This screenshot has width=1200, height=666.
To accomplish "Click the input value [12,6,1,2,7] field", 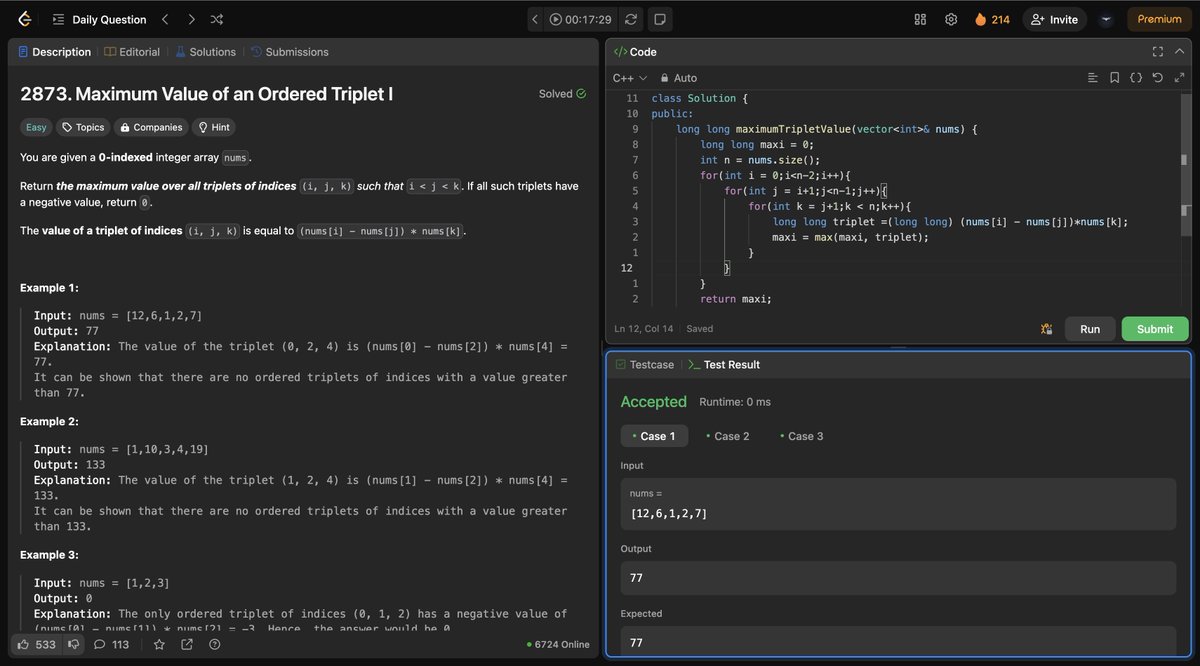I will point(898,504).
